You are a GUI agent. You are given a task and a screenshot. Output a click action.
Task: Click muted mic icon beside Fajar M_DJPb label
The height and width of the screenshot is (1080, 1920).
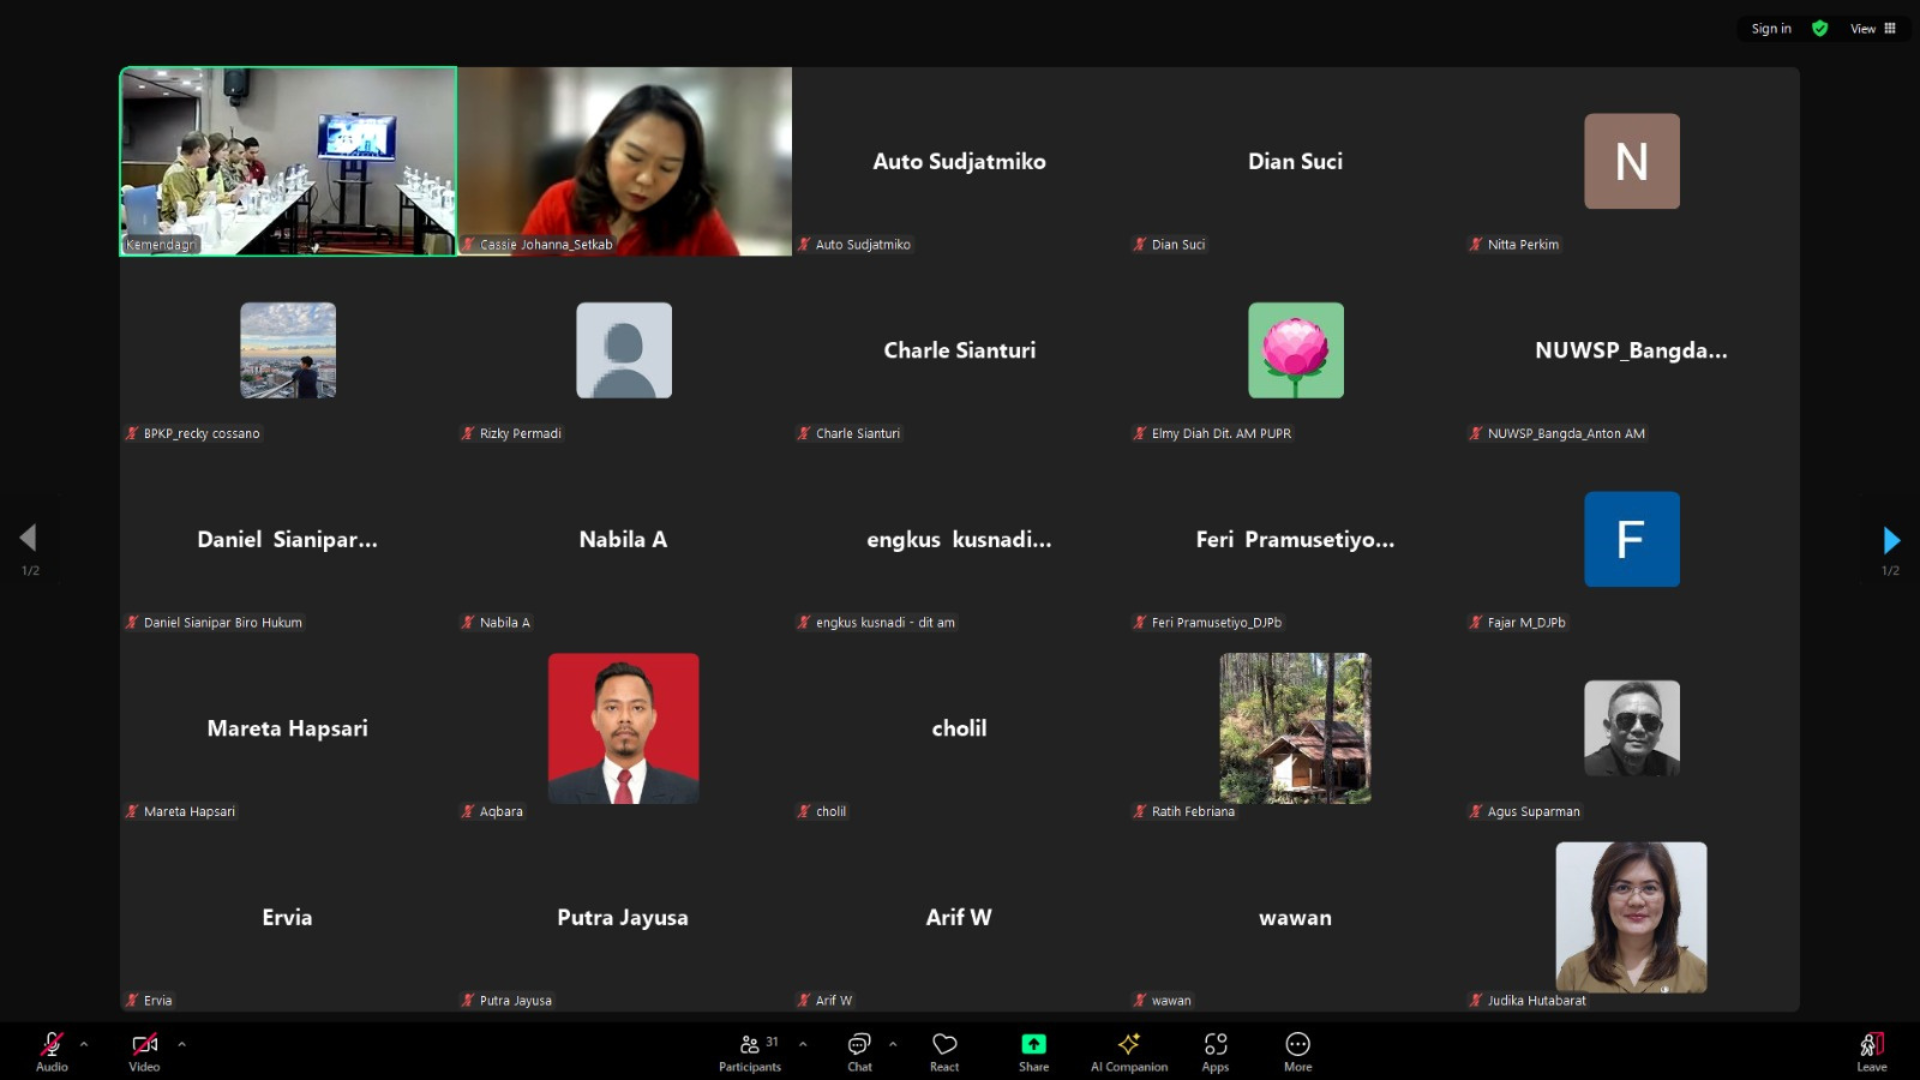coord(1476,622)
